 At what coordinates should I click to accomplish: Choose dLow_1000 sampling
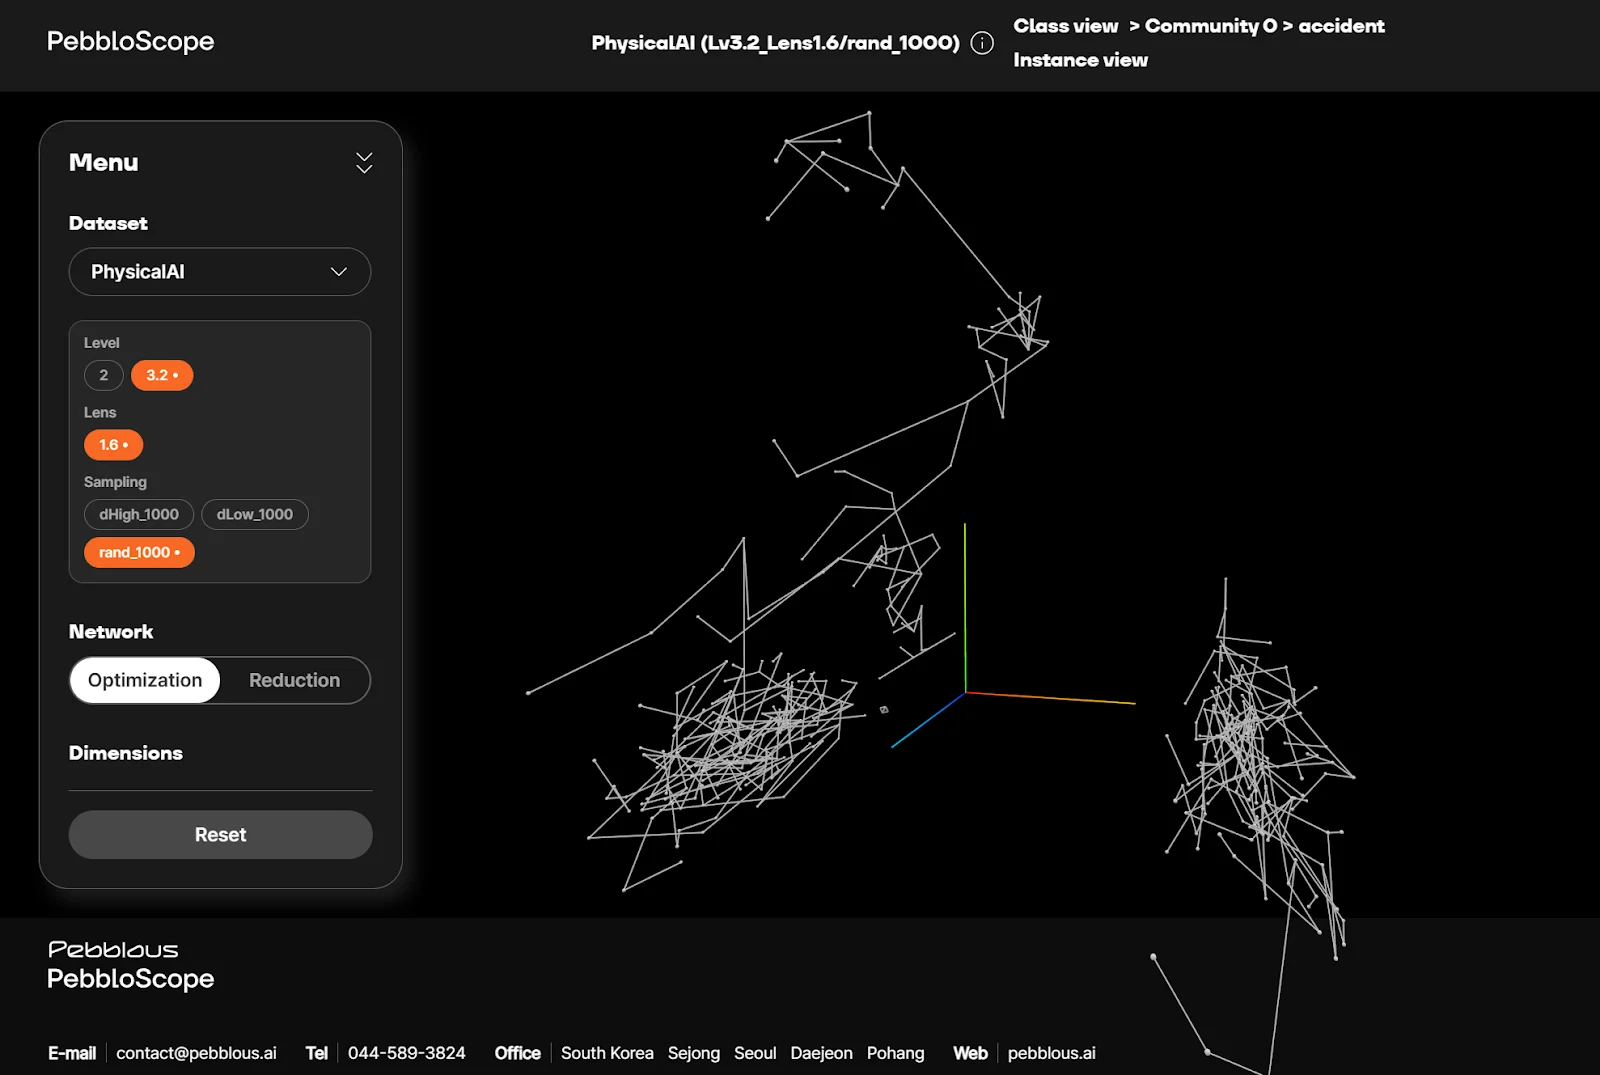[x=254, y=515]
